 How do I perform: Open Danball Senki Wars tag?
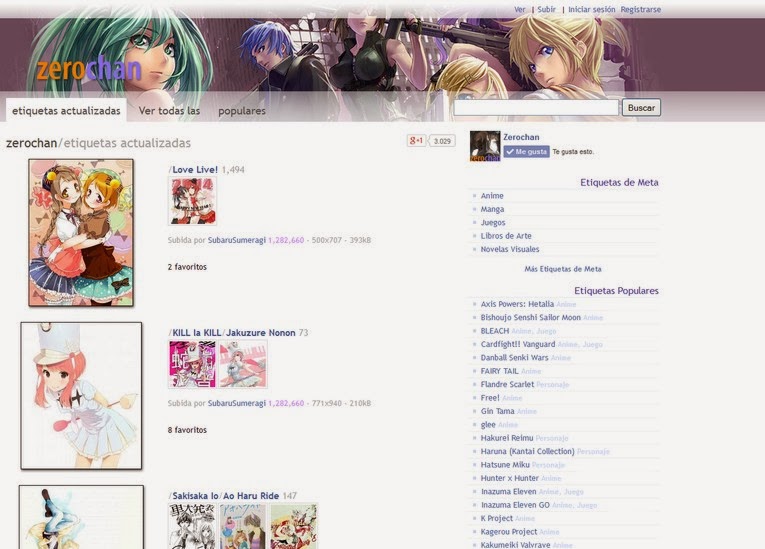[x=514, y=358]
